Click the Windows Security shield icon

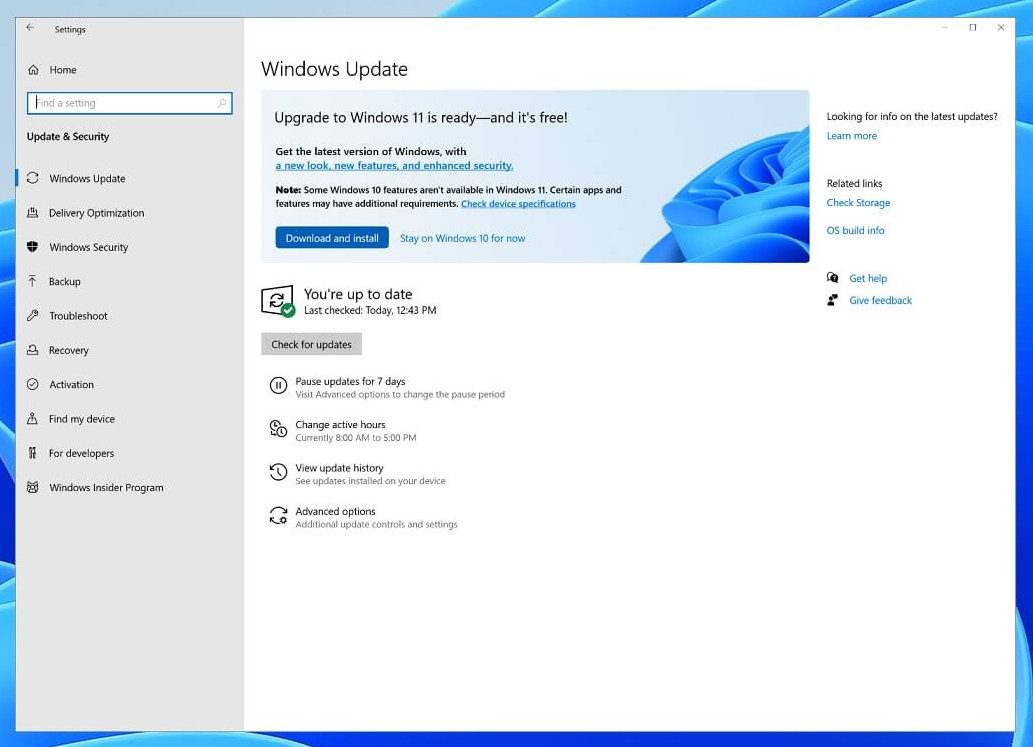point(32,246)
